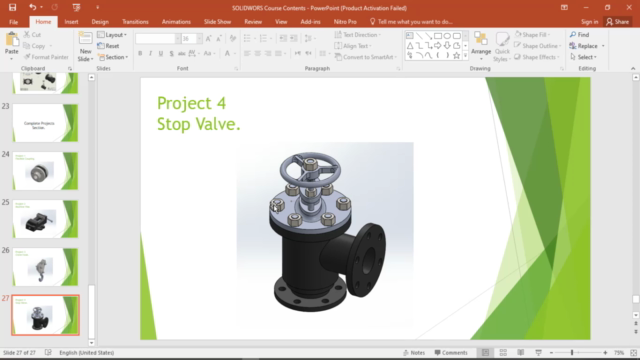640x360 pixels.
Task: Toggle Align Left paragraph
Action: click(247, 53)
